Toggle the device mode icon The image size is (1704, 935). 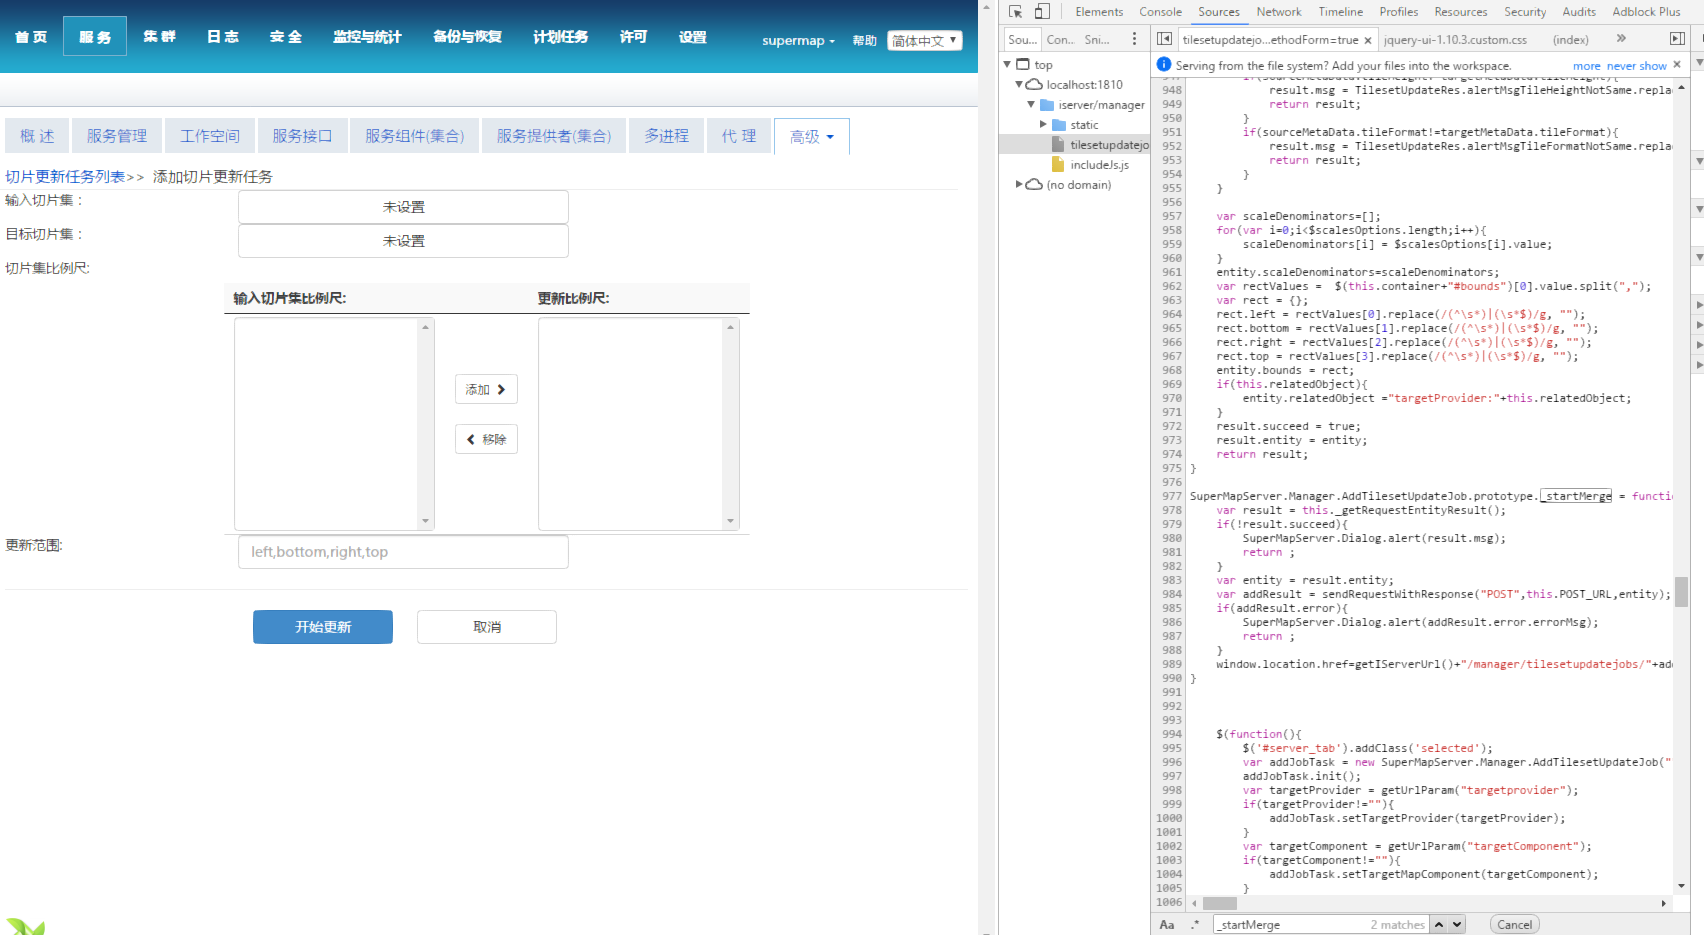1042,12
